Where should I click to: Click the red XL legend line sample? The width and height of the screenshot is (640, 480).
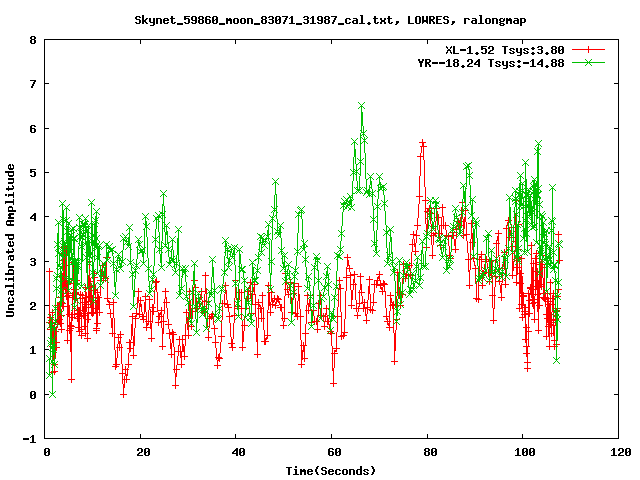(590, 49)
